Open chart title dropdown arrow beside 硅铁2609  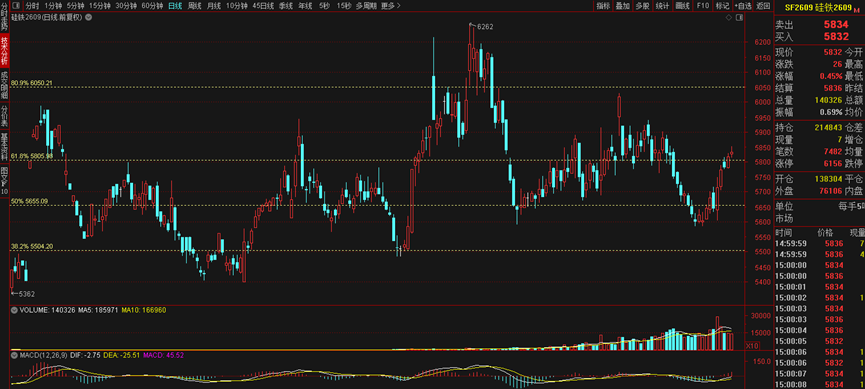point(89,18)
